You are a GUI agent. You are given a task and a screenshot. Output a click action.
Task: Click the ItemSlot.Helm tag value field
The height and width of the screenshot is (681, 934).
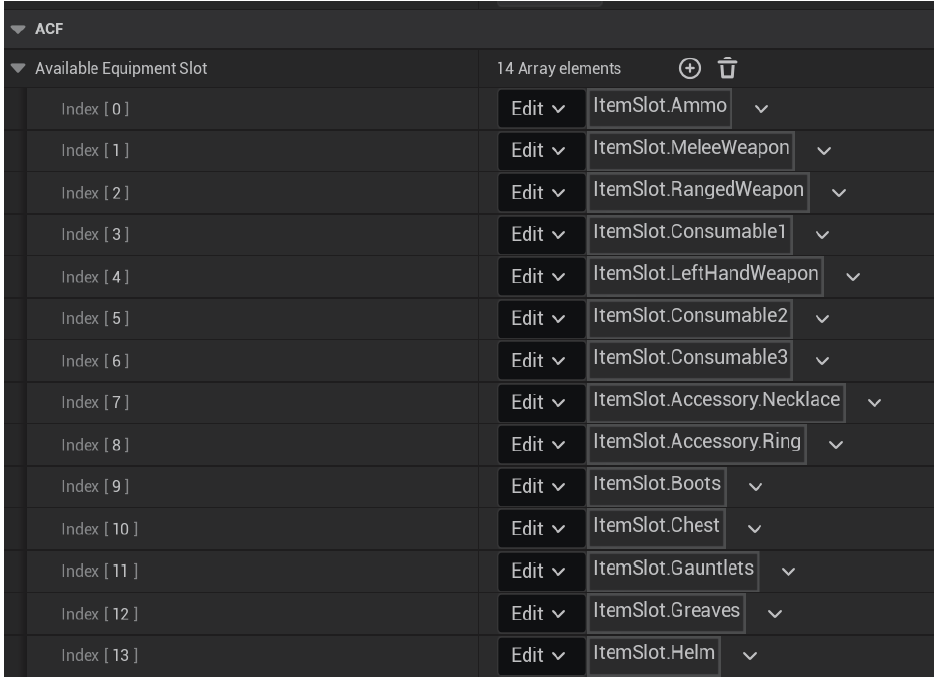click(x=653, y=655)
